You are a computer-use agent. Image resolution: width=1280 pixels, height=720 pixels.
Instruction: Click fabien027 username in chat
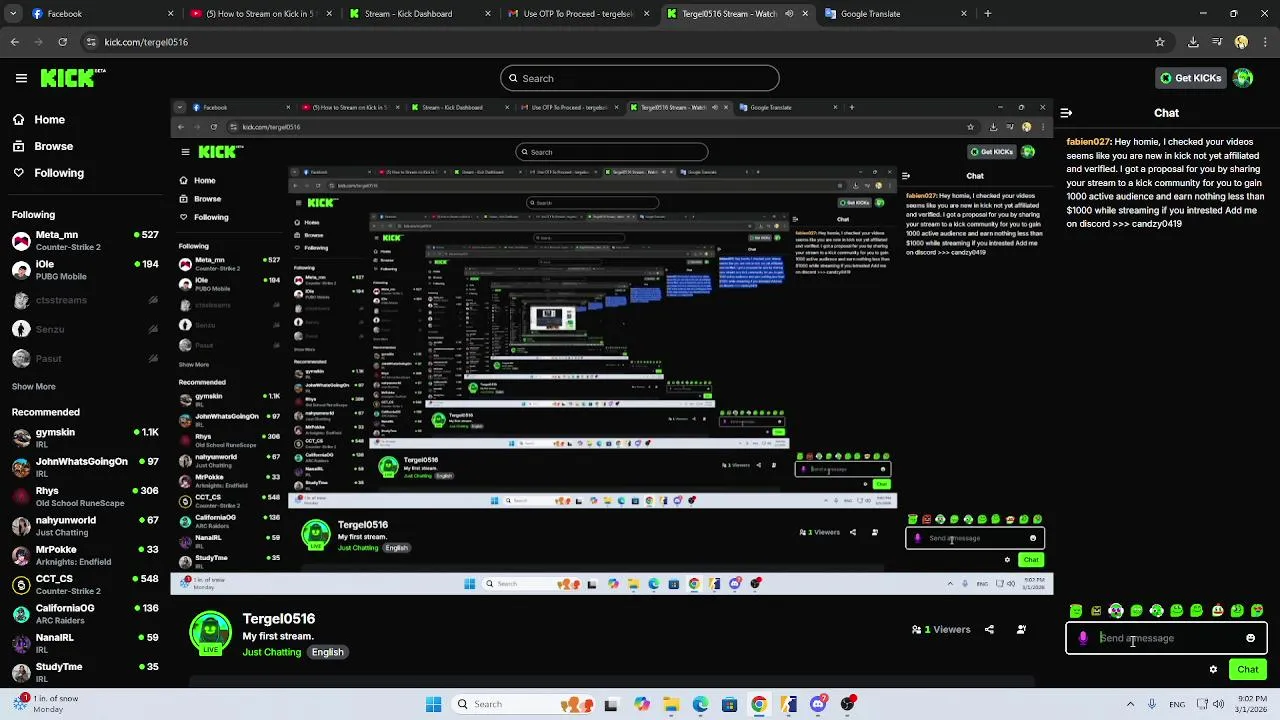tap(1088, 143)
